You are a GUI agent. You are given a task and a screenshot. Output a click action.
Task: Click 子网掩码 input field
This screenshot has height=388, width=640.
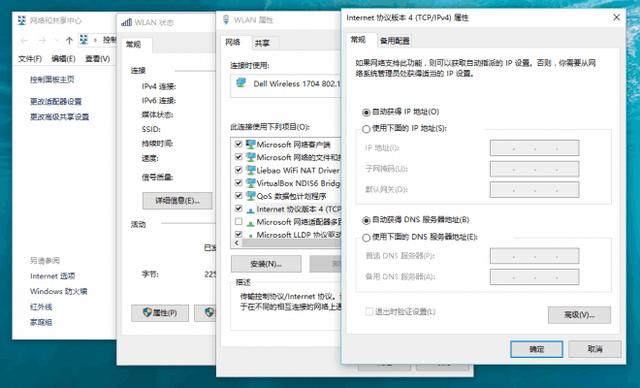pyautogui.click(x=534, y=169)
